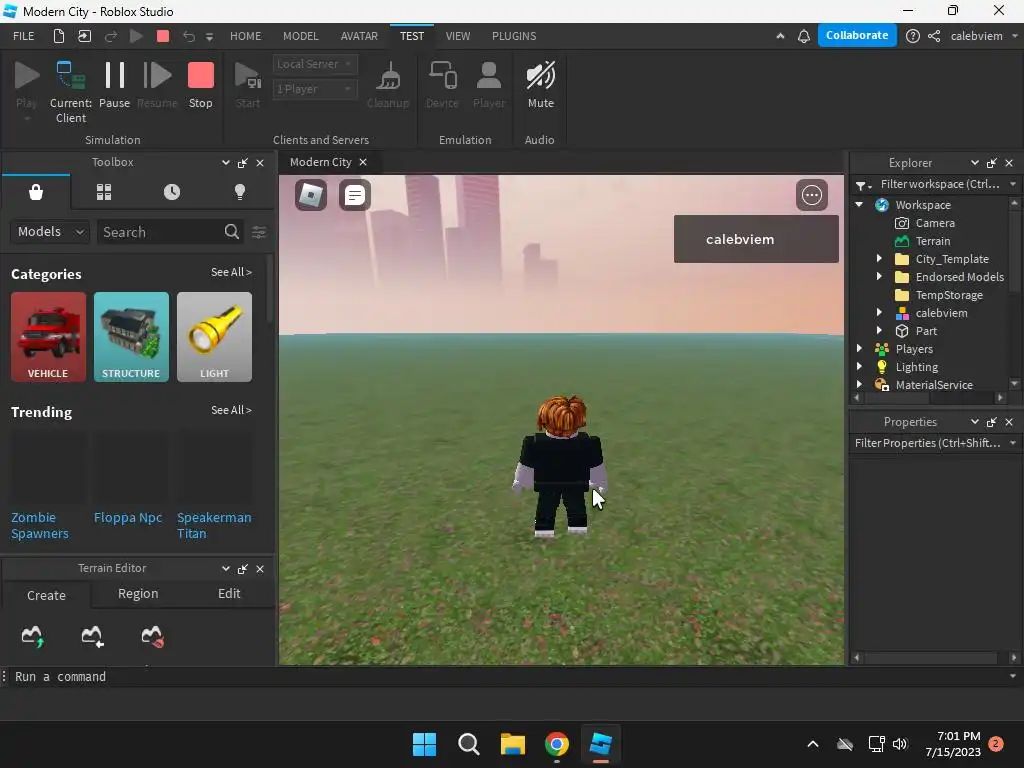1024x768 pixels.
Task: Expand the calebviem model node
Action: (879, 313)
